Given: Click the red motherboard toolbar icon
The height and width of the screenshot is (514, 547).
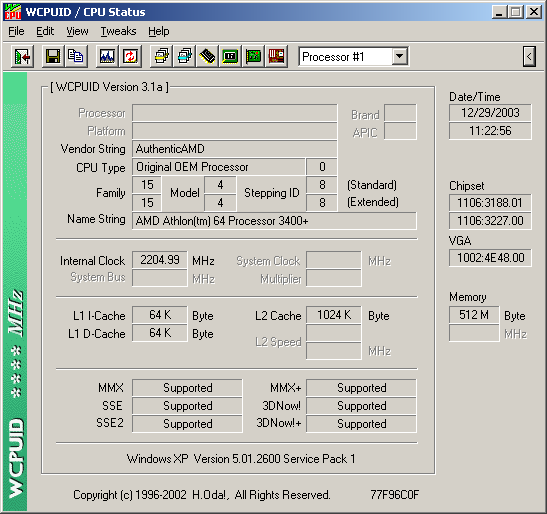Looking at the screenshot, I should pyautogui.click(x=276, y=56).
